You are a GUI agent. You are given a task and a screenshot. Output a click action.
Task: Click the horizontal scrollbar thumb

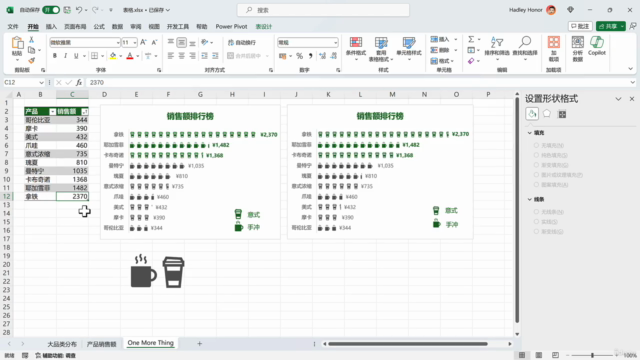pyautogui.click(x=408, y=344)
